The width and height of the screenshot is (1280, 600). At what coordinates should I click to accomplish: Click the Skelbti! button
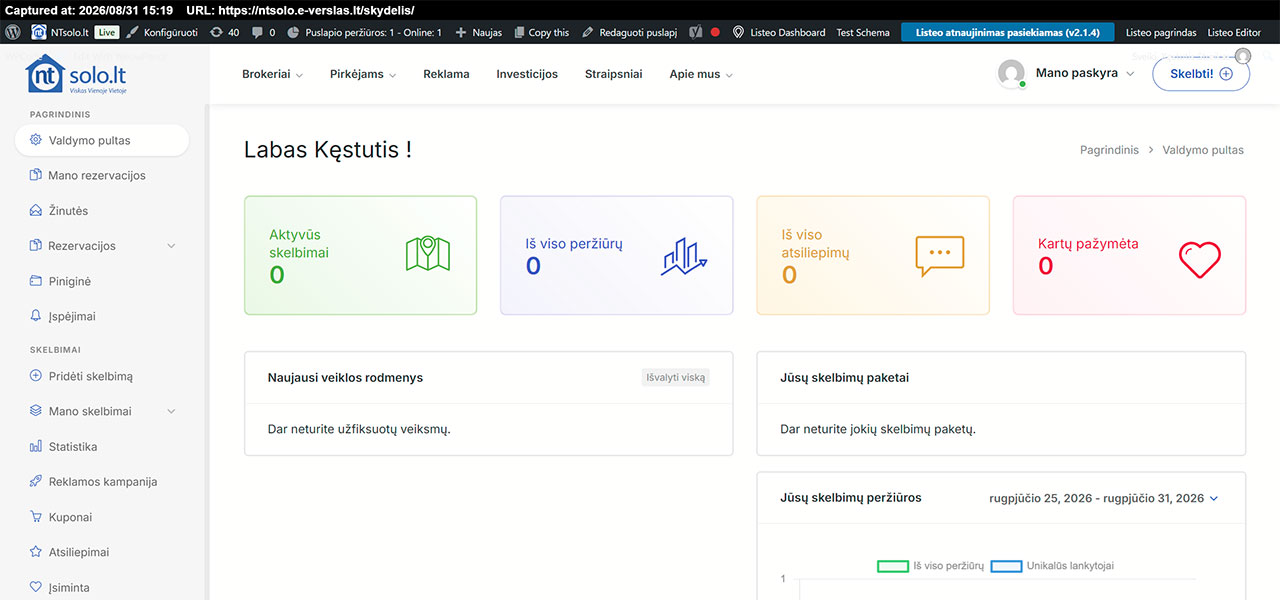point(1201,74)
